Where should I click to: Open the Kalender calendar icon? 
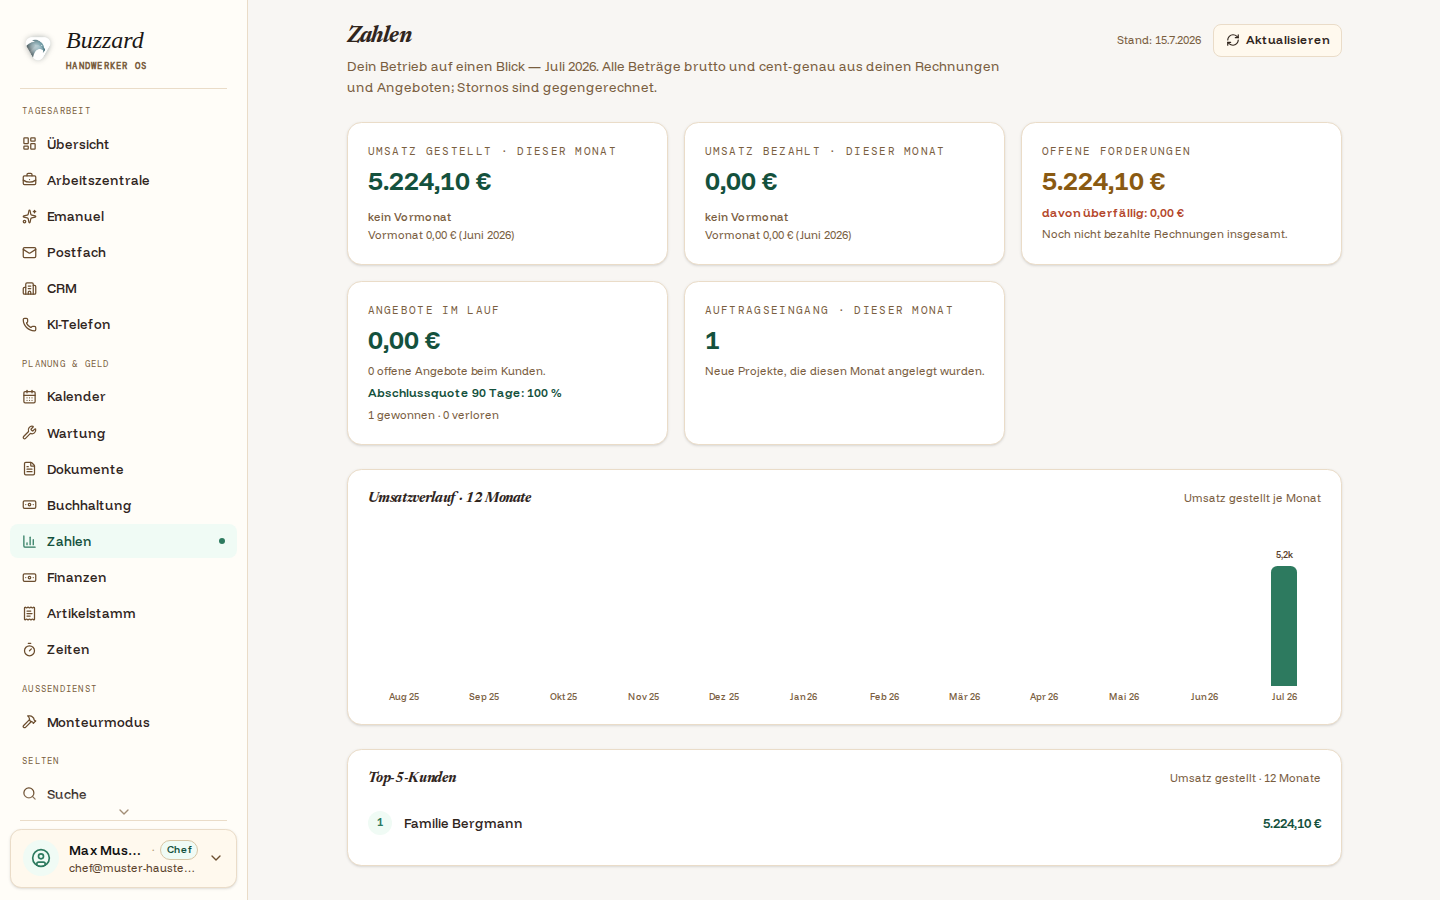click(x=30, y=396)
